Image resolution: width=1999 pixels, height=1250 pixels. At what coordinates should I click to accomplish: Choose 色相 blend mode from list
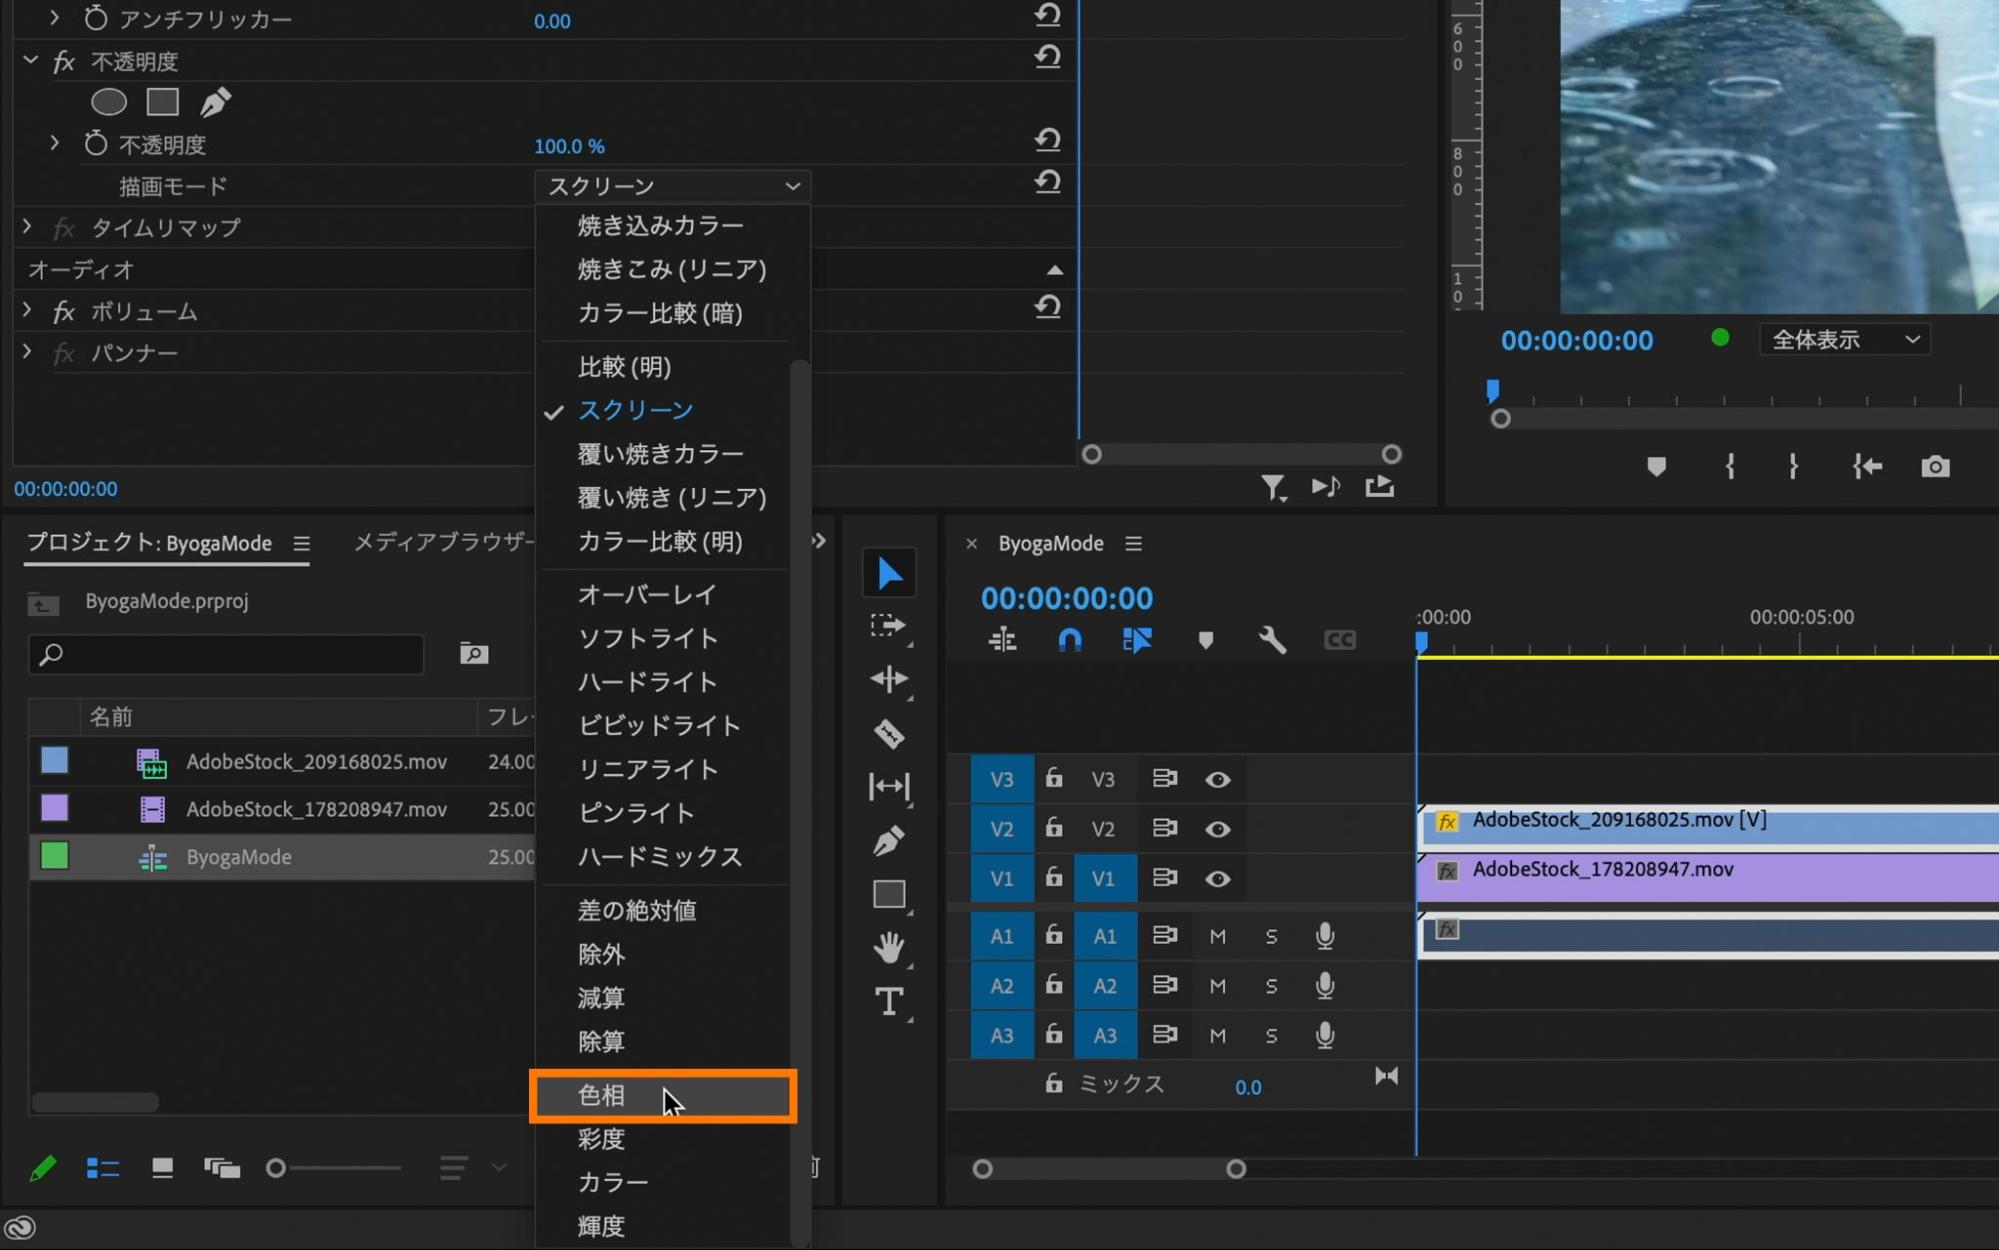[602, 1096]
